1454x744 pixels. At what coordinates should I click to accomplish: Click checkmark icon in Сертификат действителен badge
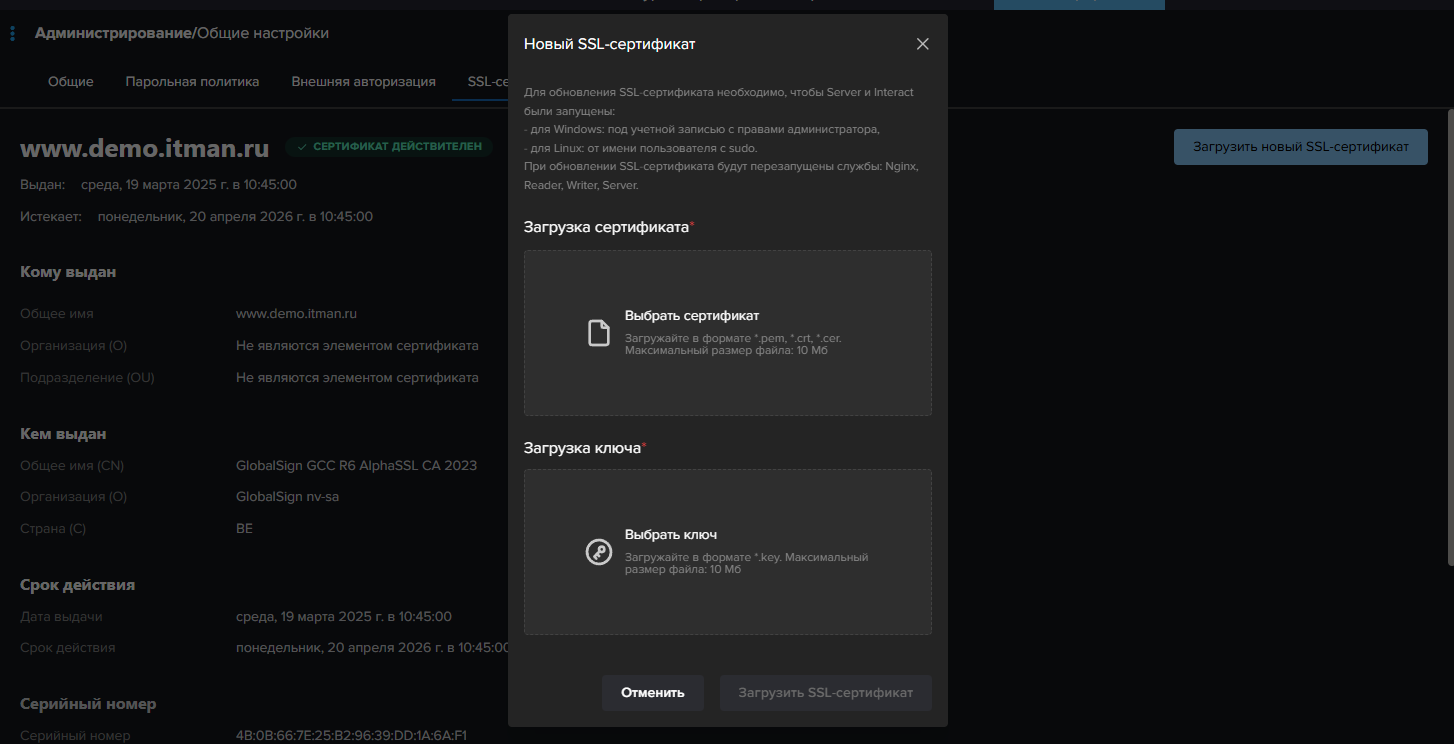tap(302, 147)
